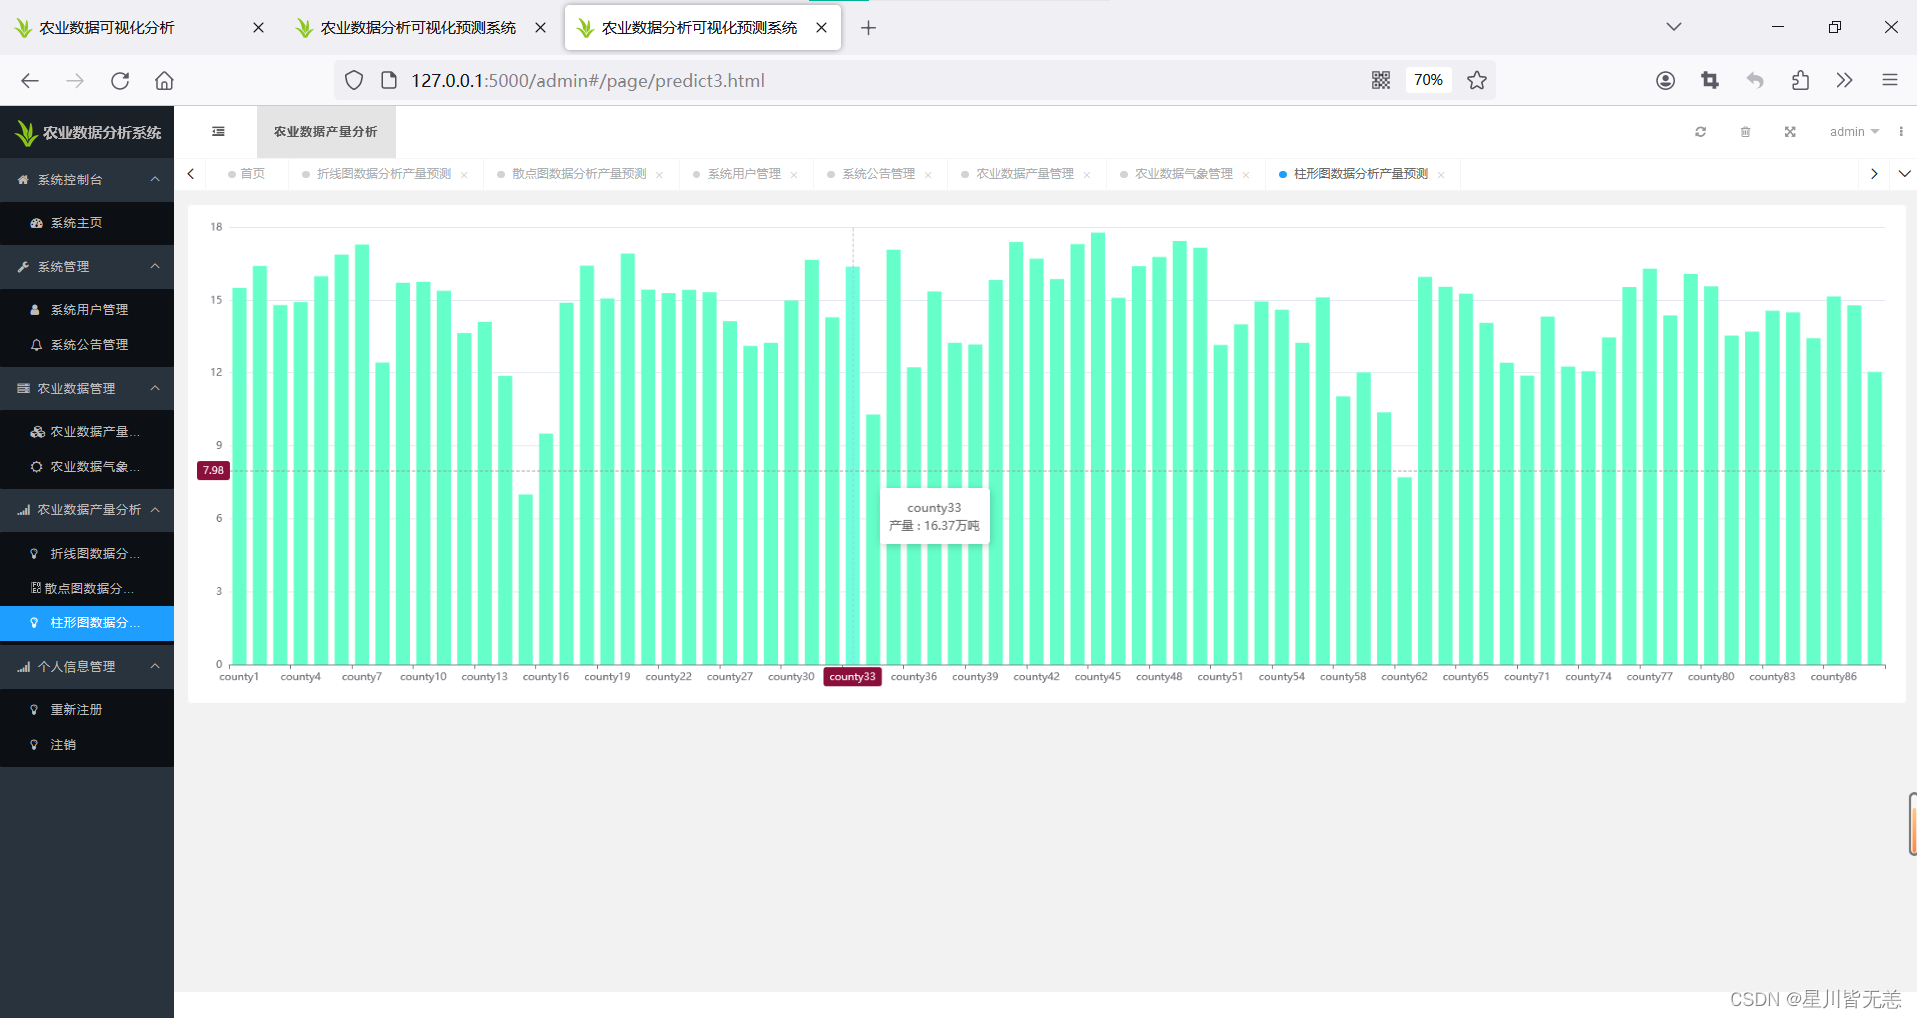Open 系统公告管理 in sidebar
Image resolution: width=1917 pixels, height=1018 pixels.
tap(87, 345)
